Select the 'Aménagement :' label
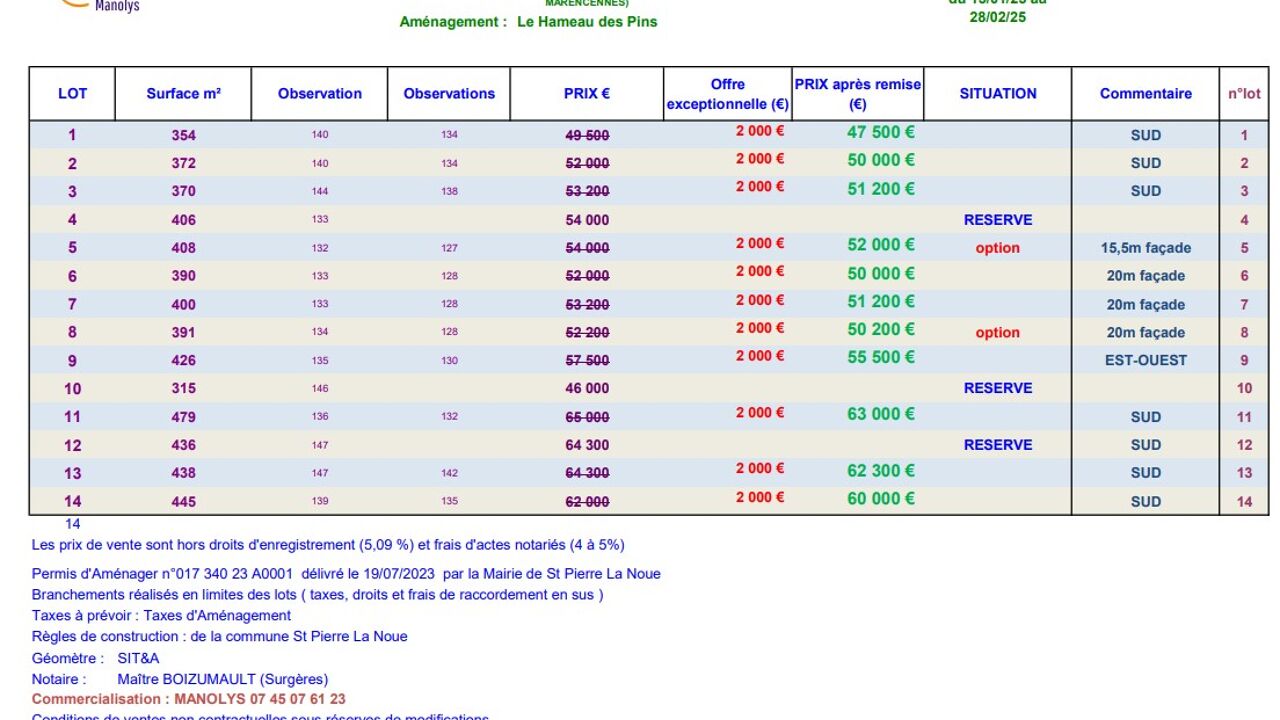Viewport: 1280px width, 720px height. [x=453, y=22]
